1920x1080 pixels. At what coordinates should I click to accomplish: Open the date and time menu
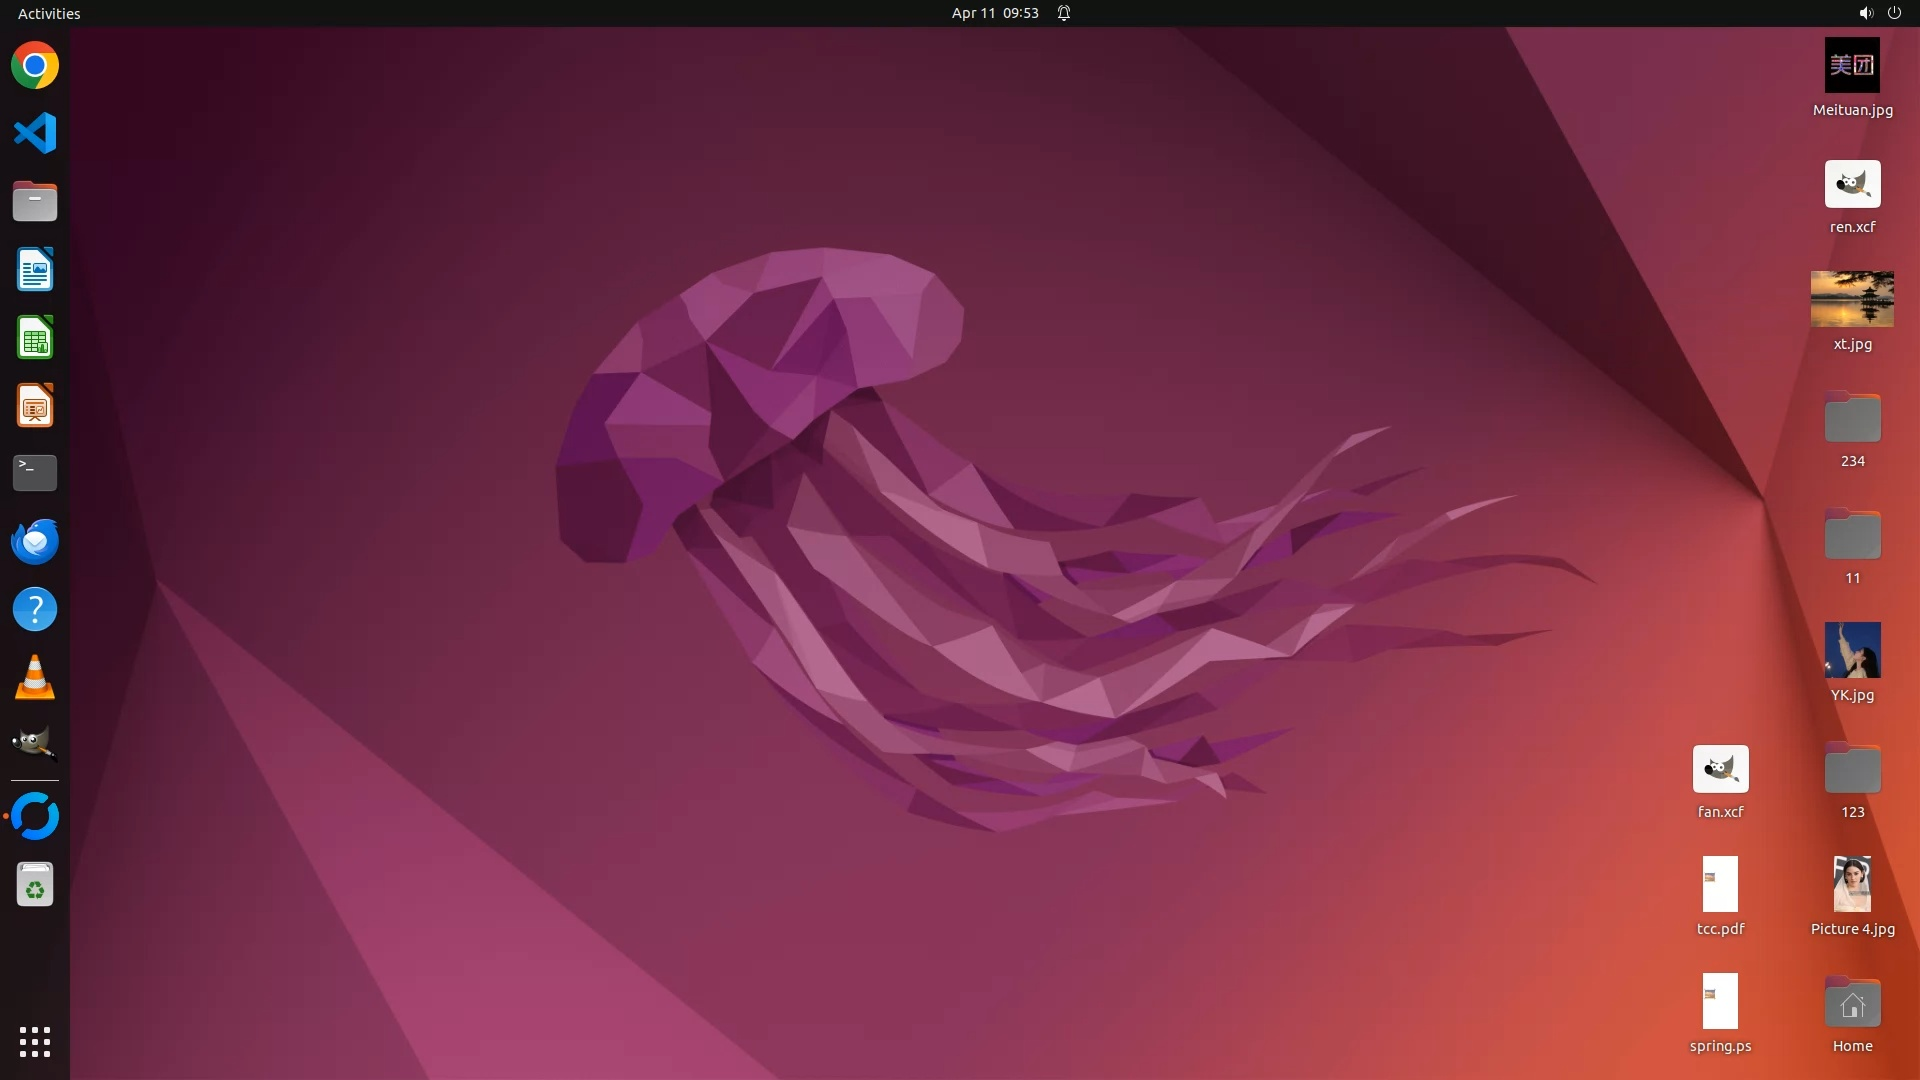[994, 13]
